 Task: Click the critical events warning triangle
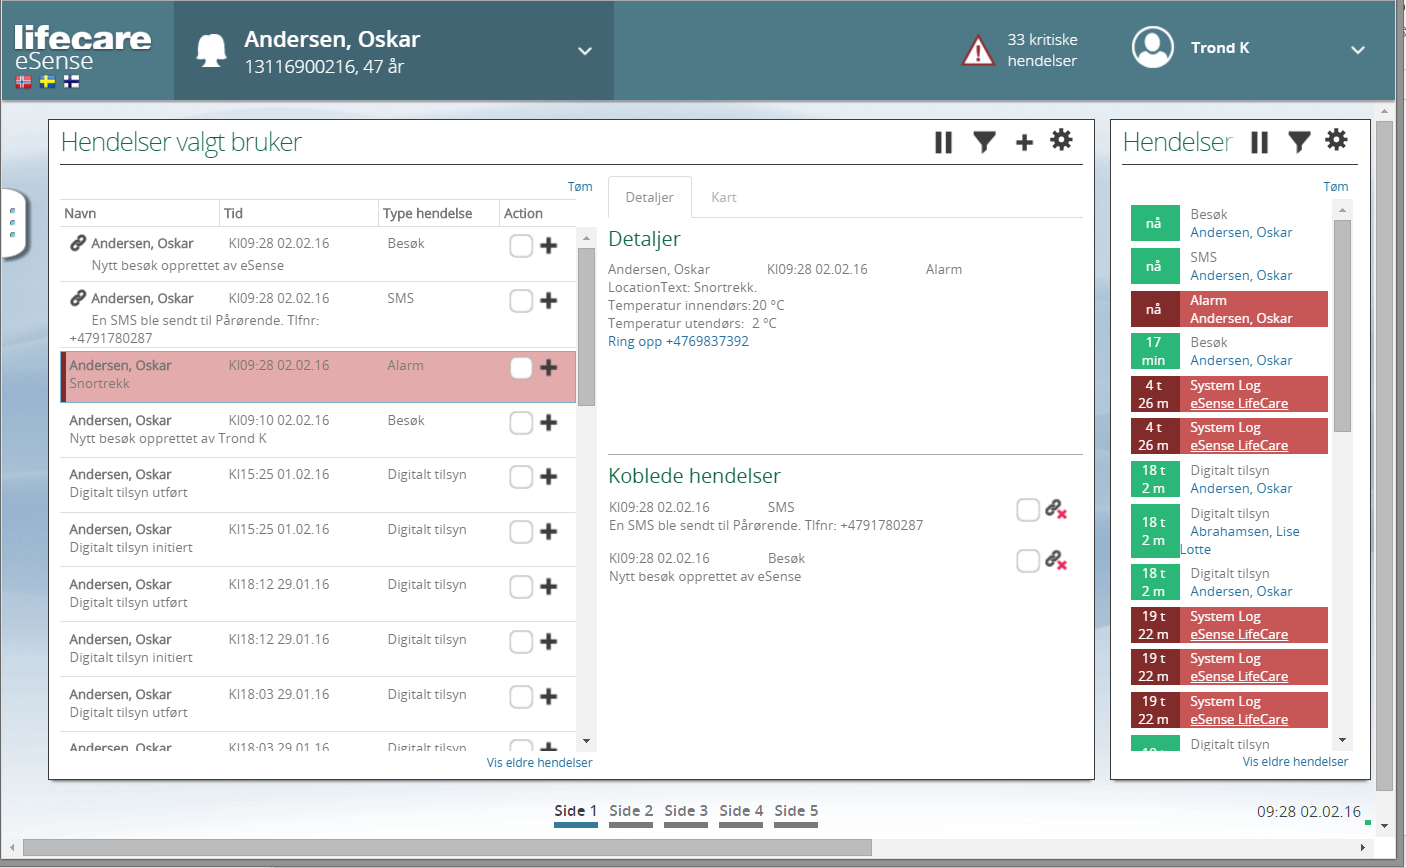[x=977, y=51]
